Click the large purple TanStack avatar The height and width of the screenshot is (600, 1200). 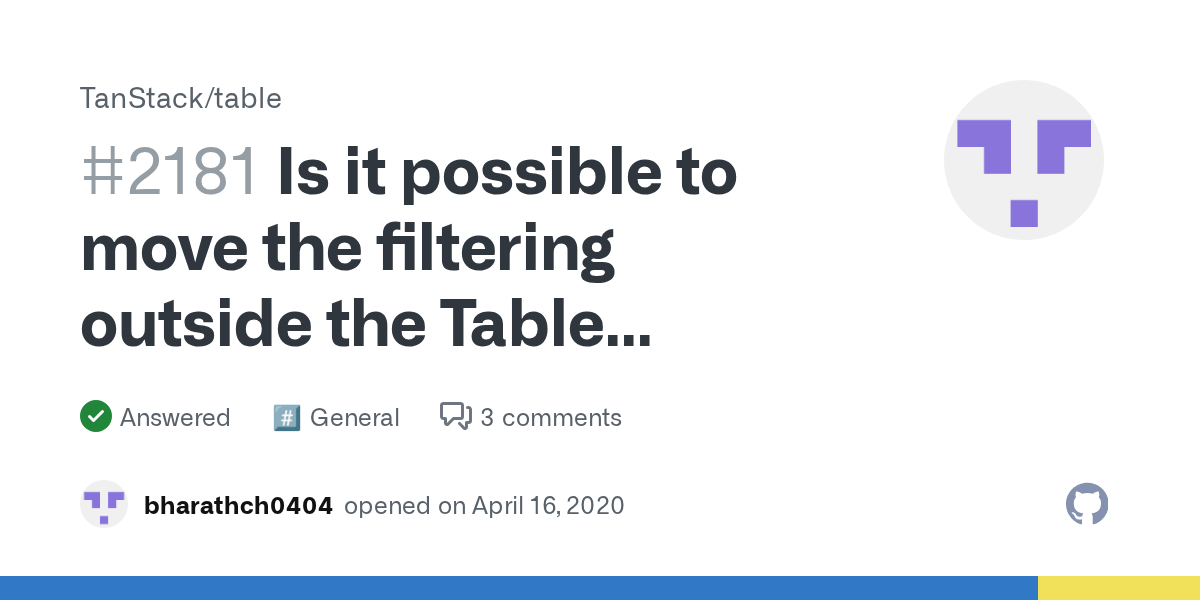(x=1023, y=160)
